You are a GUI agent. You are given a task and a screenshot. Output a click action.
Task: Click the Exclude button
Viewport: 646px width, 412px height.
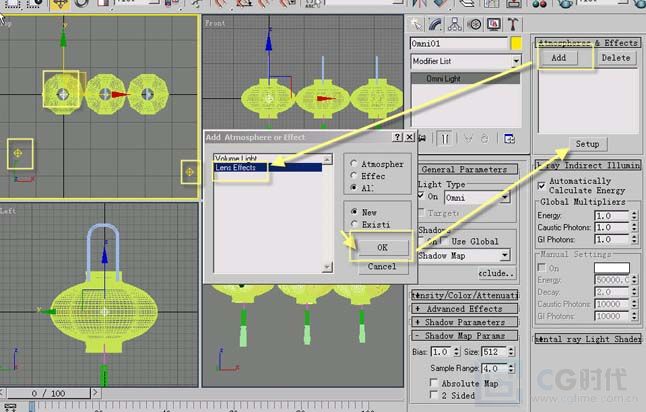(x=497, y=273)
